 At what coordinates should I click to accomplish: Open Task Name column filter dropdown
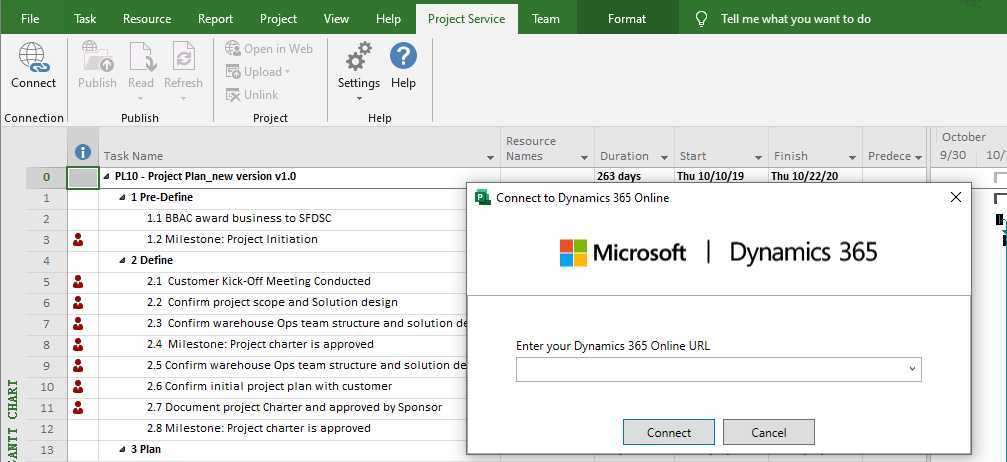(x=491, y=157)
